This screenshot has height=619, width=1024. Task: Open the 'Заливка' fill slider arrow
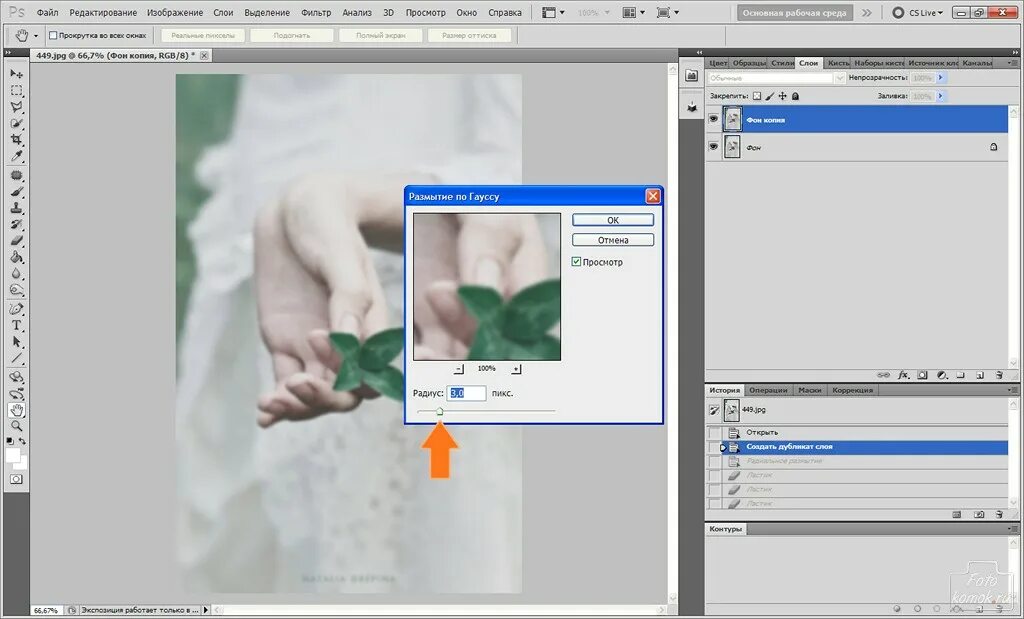click(941, 96)
